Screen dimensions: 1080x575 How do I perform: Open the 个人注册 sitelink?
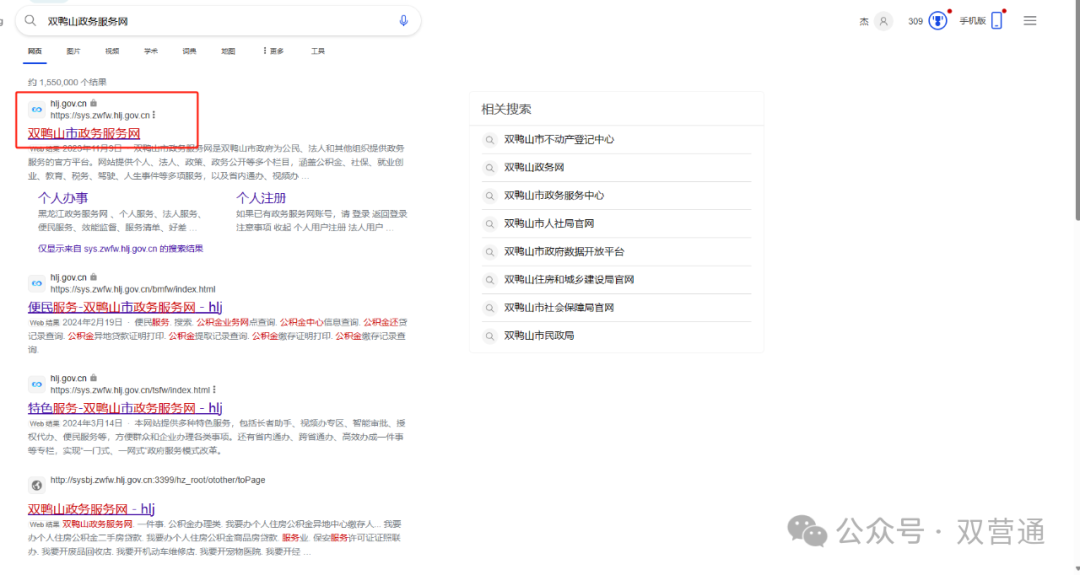pyautogui.click(x=261, y=198)
